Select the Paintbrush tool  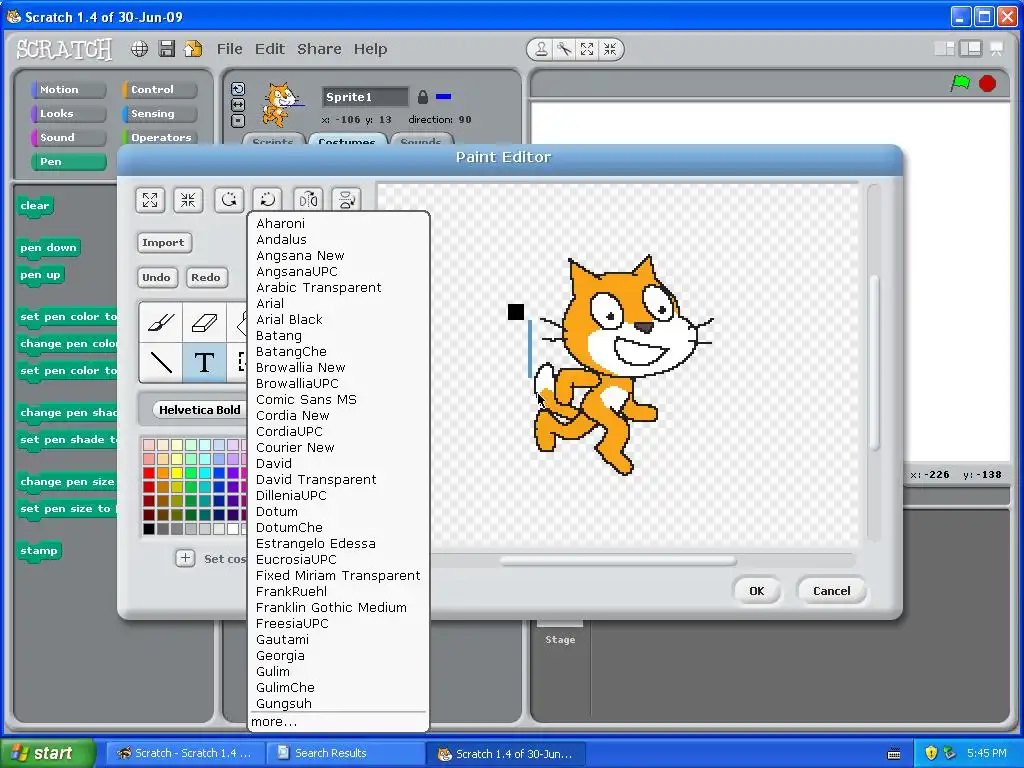pyautogui.click(x=161, y=322)
